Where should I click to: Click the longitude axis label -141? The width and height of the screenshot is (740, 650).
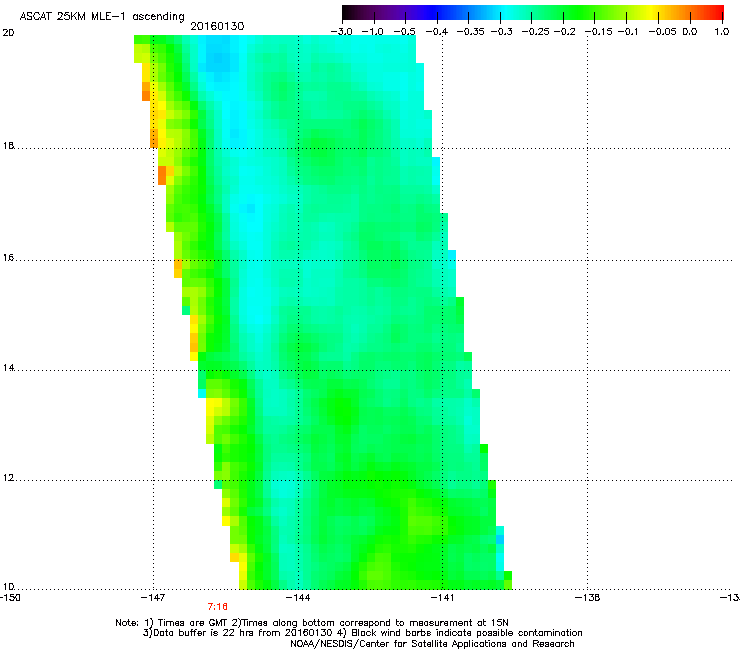442,597
